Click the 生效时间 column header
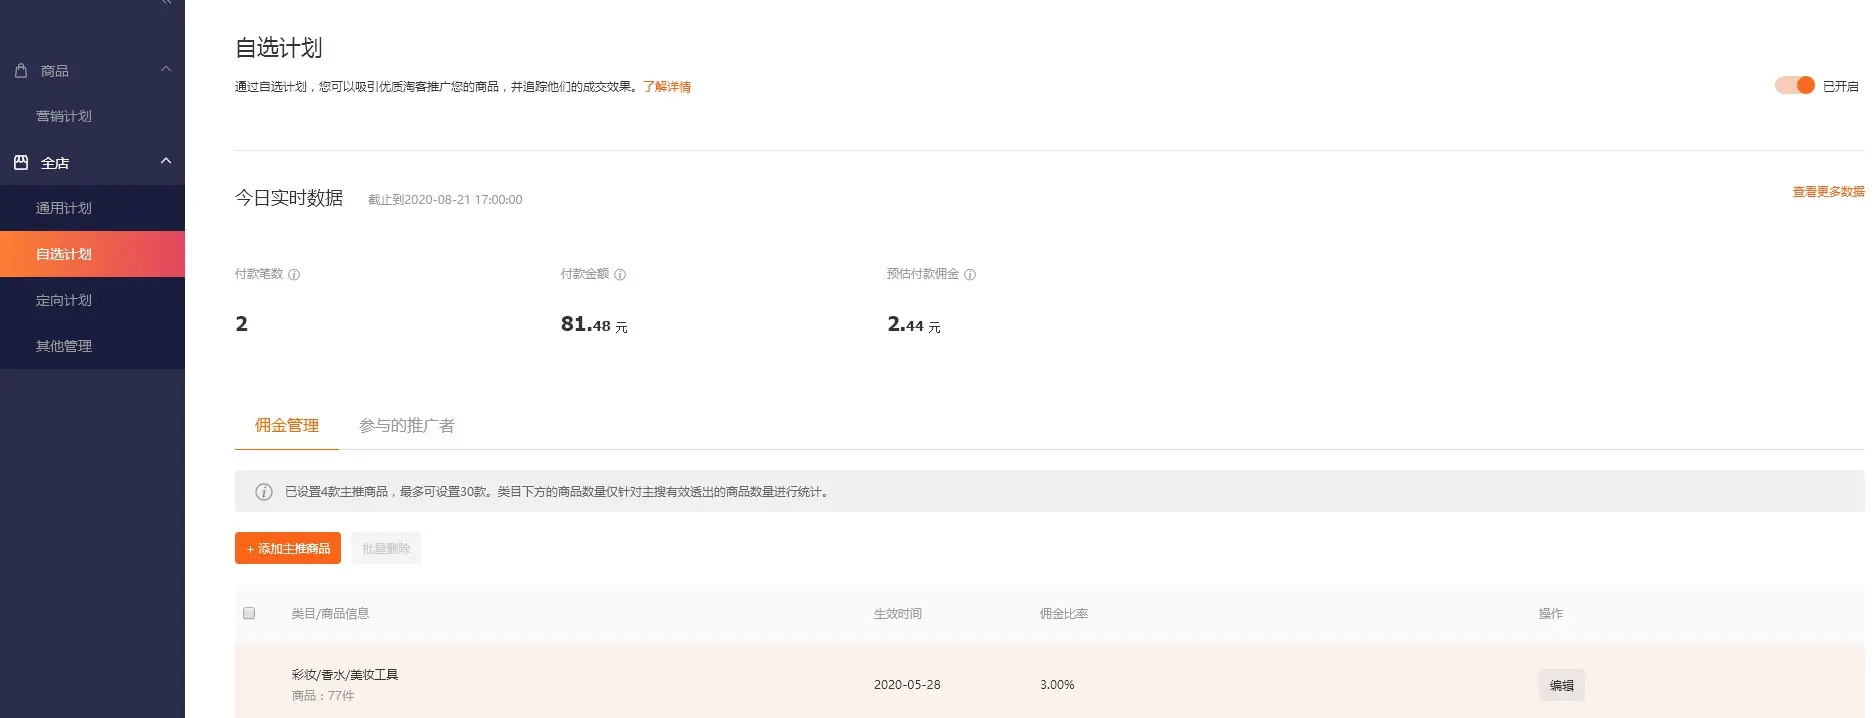 point(898,614)
